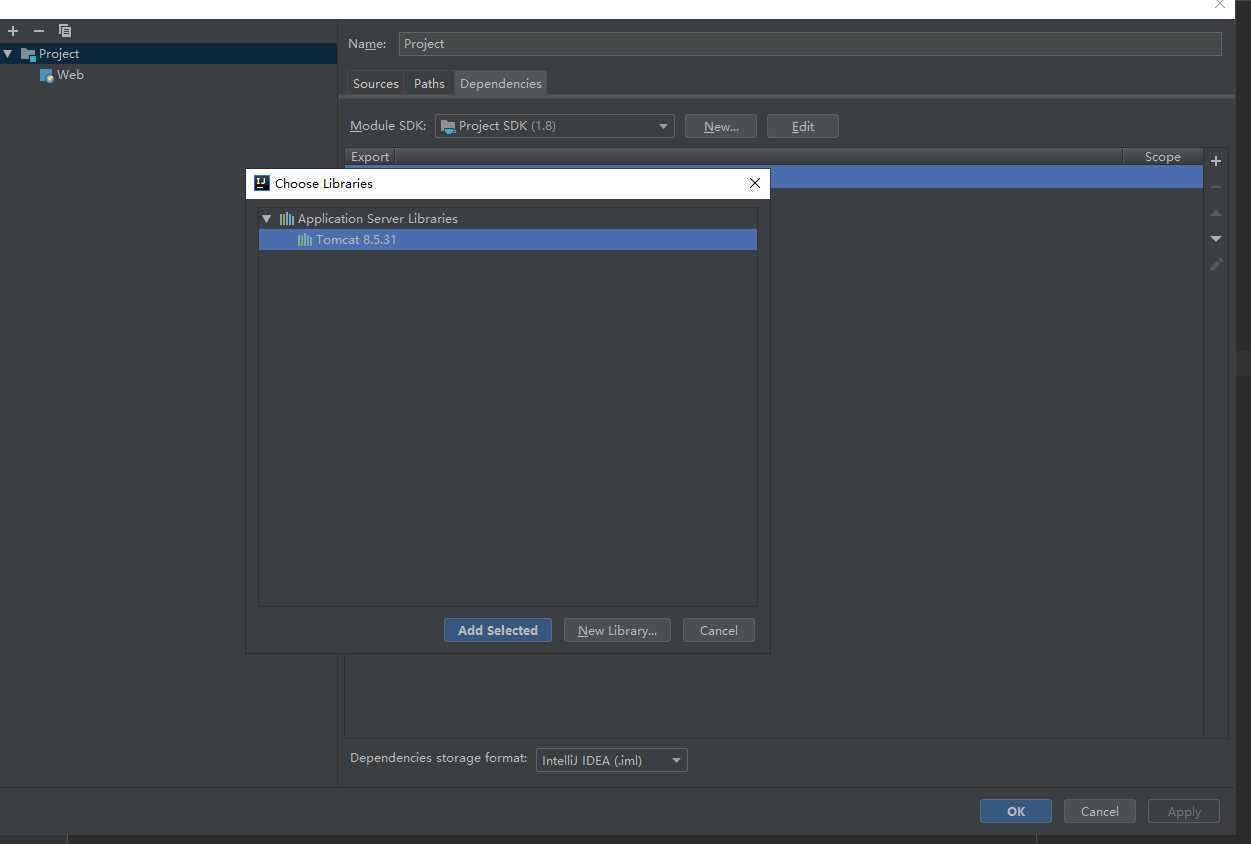The height and width of the screenshot is (844, 1251).
Task: Collapse Application Server Libraries node
Action: pyautogui.click(x=267, y=219)
